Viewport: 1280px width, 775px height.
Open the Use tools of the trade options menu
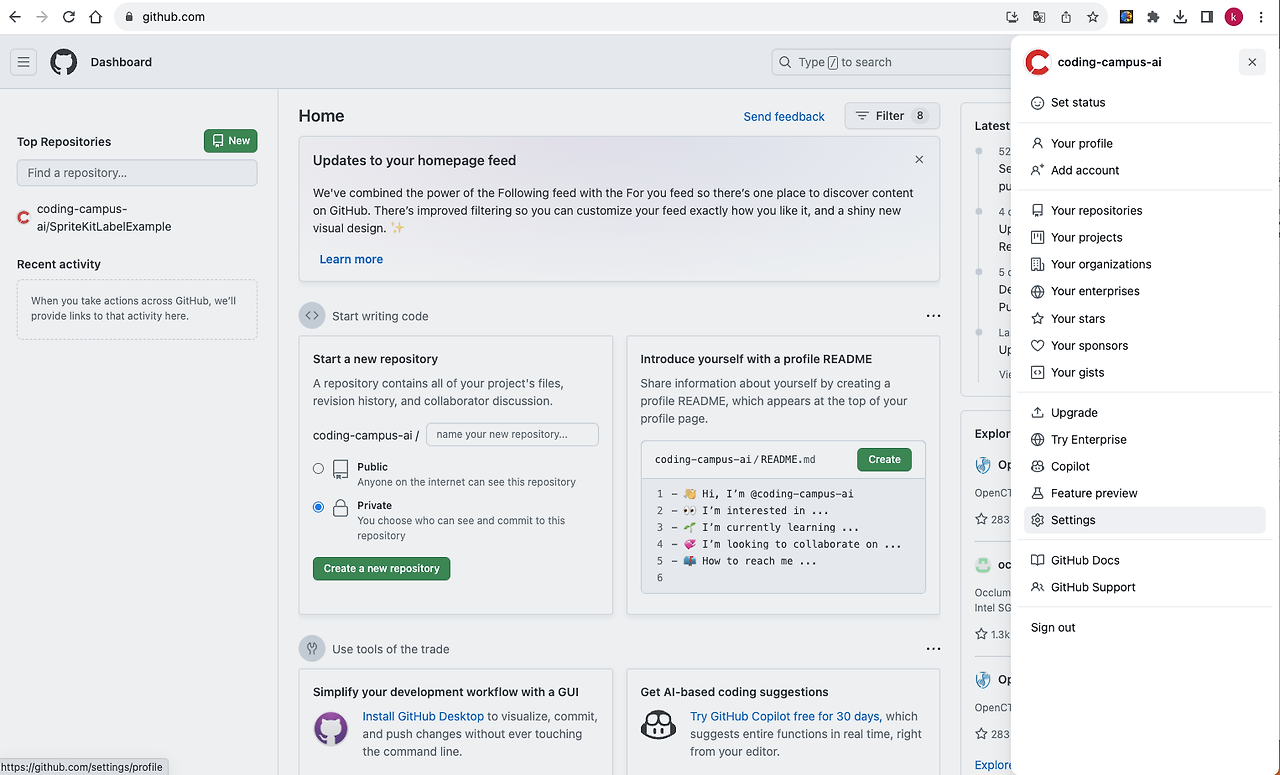tap(933, 649)
